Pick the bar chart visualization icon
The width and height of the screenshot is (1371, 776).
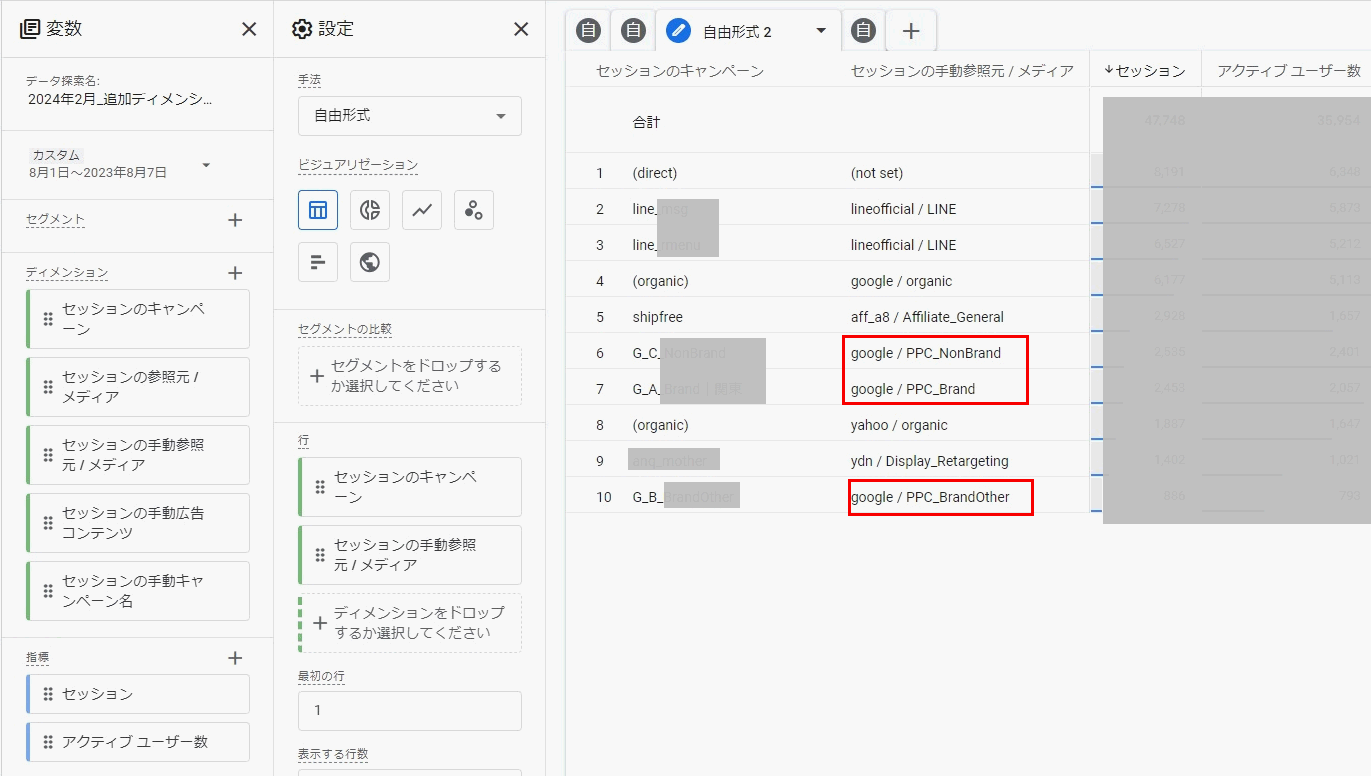[x=318, y=262]
